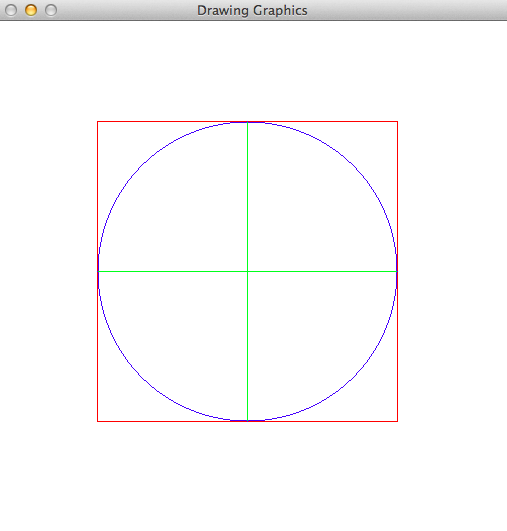
Task: Click the top-left corner of red square
Action: [x=98, y=122]
